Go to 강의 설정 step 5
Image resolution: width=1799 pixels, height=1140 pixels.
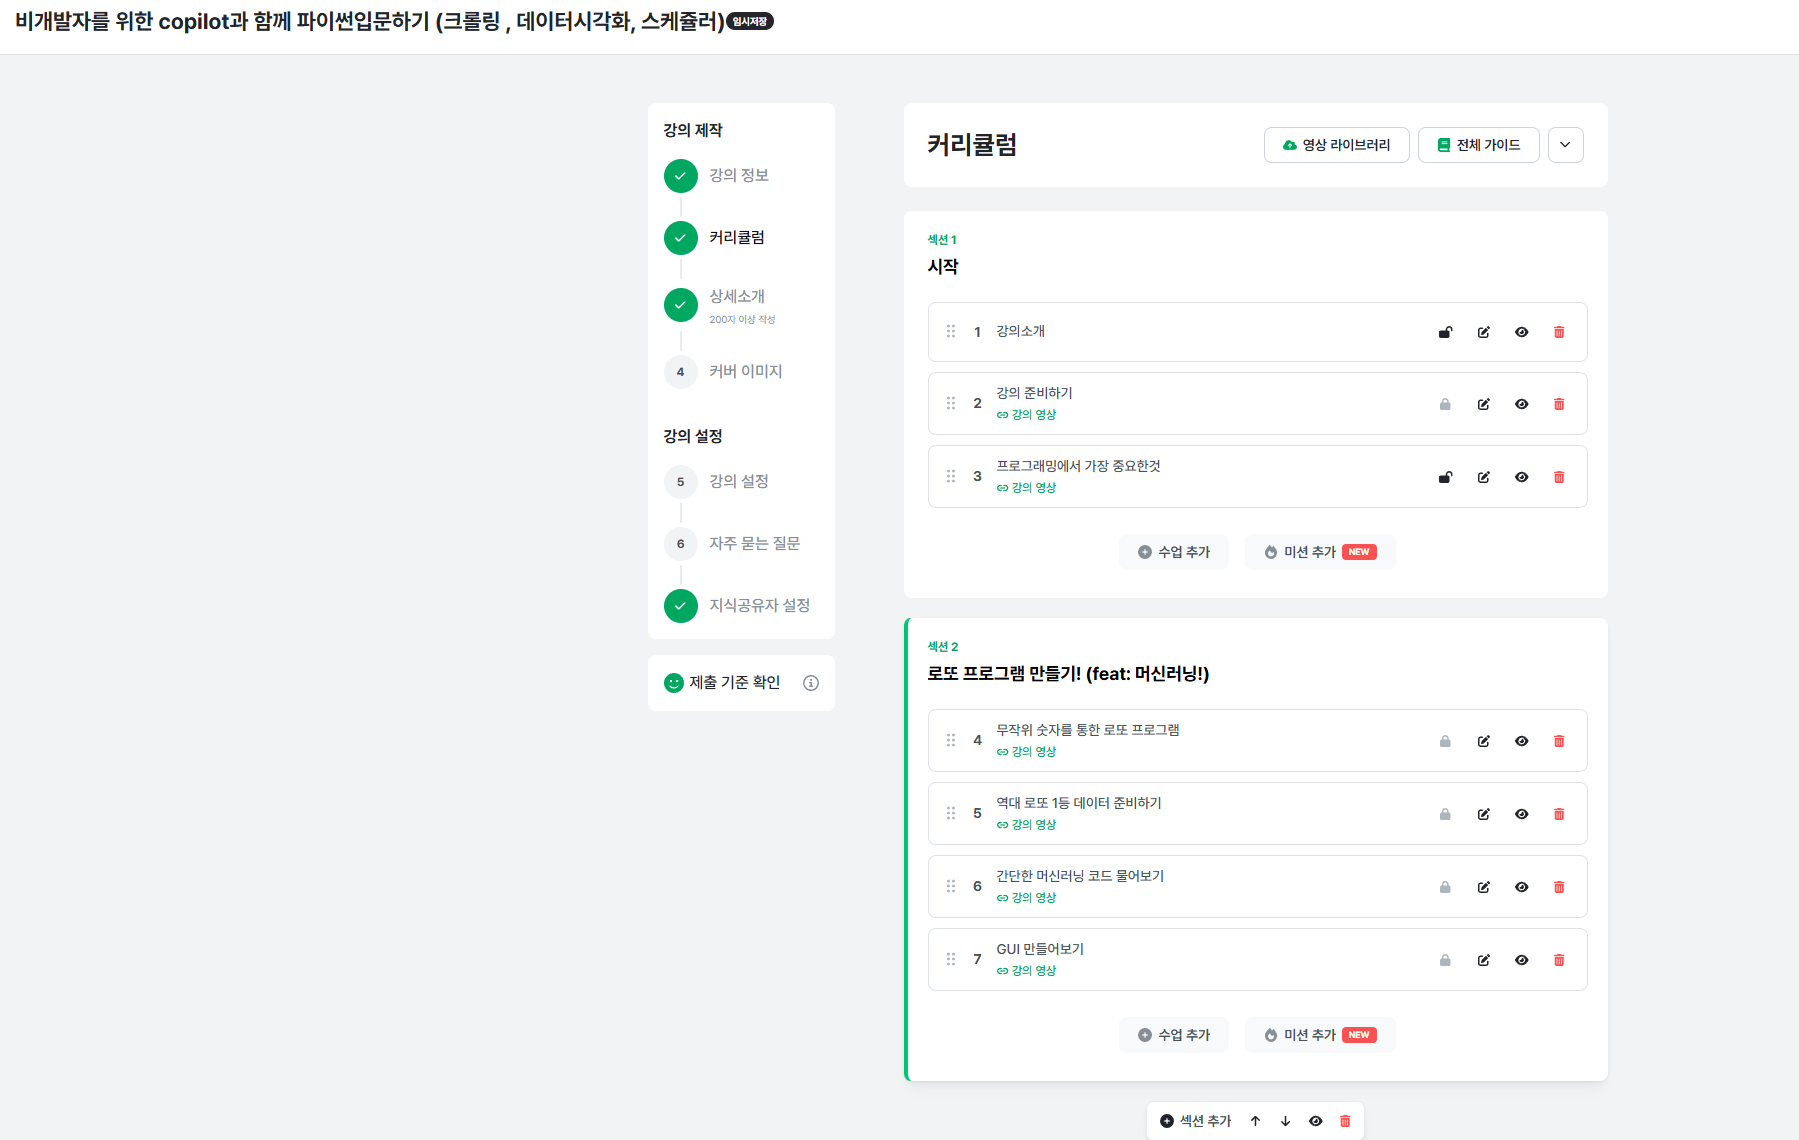click(738, 481)
